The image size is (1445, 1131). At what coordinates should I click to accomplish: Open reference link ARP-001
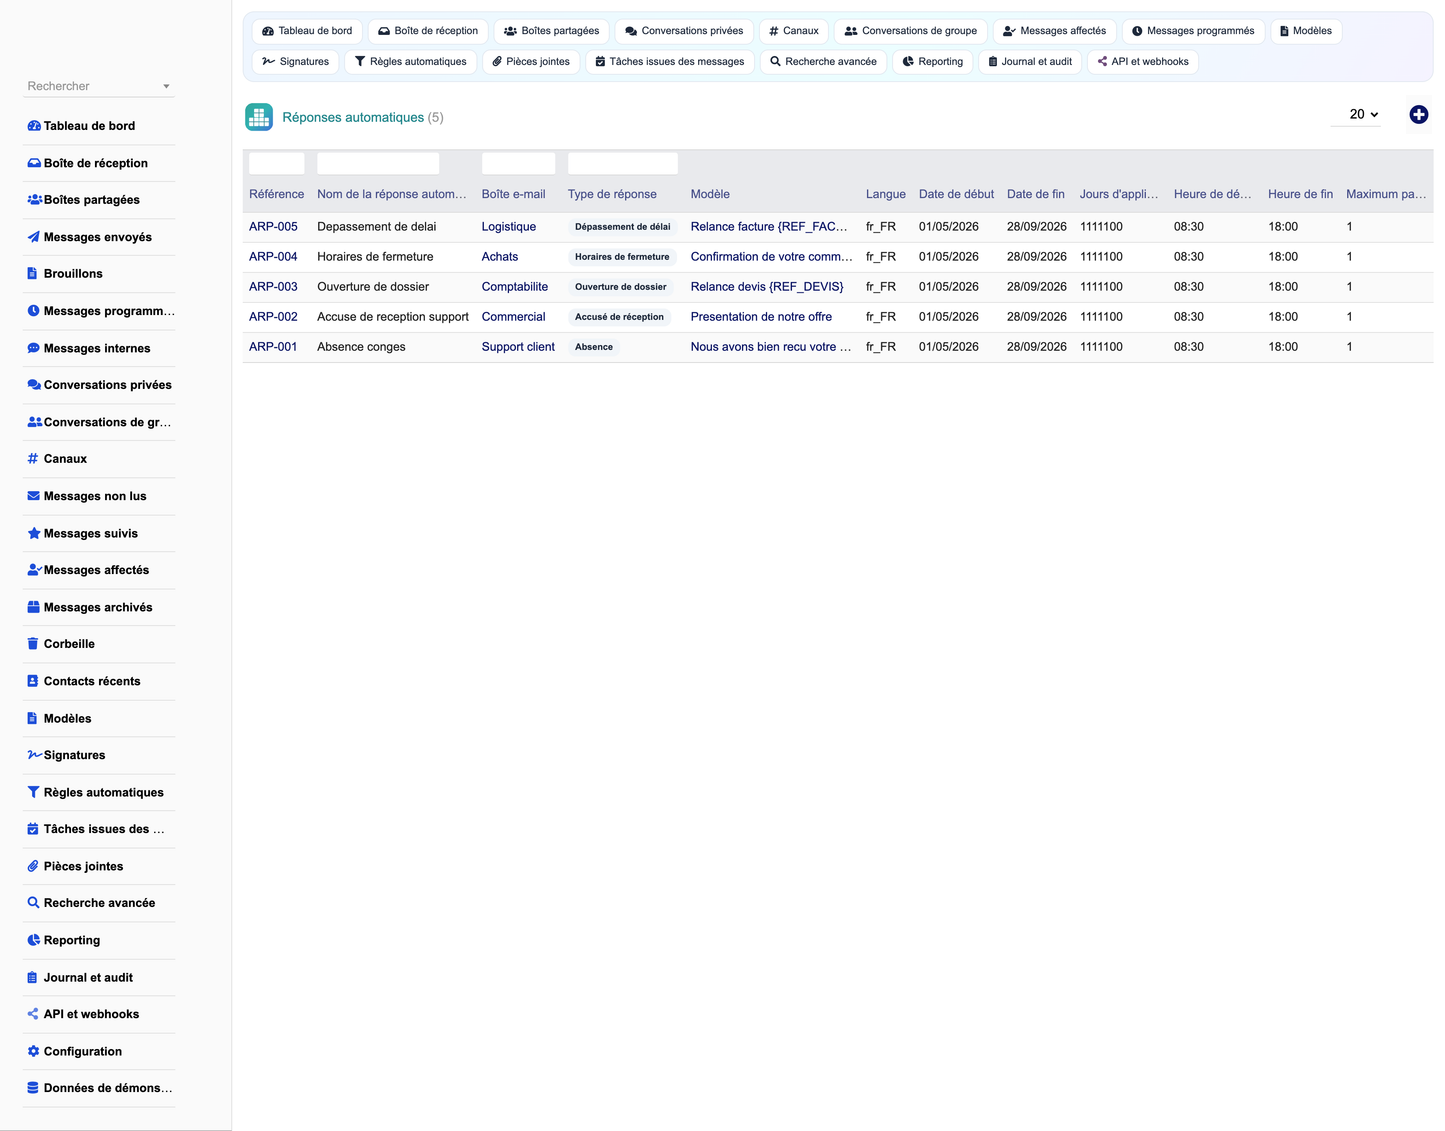[273, 347]
